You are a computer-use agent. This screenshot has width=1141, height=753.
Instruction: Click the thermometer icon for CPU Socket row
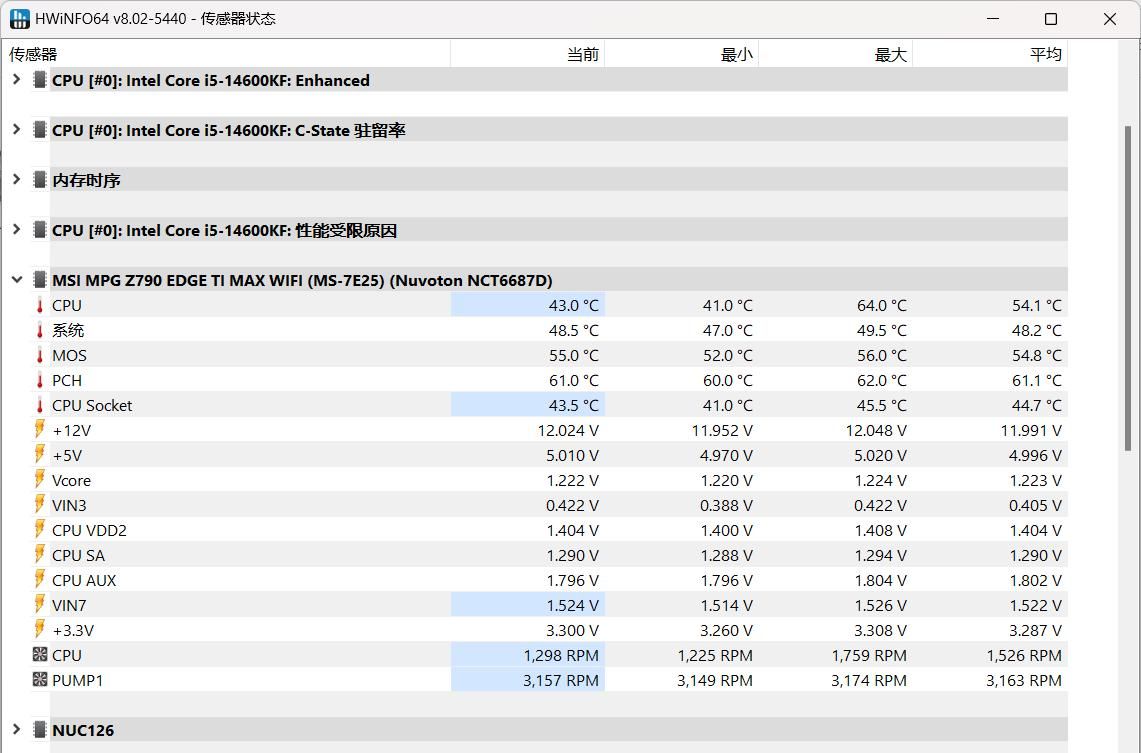40,405
